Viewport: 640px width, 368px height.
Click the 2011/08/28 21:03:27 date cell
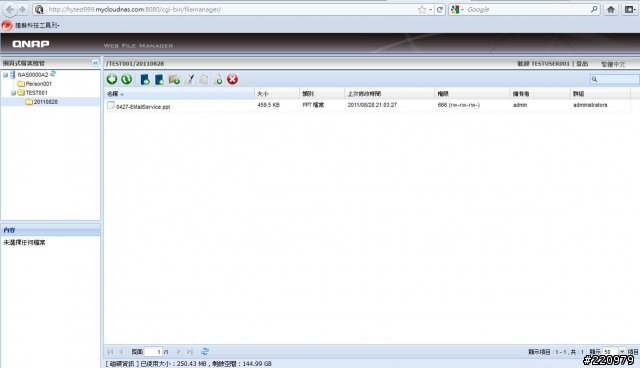coord(372,105)
